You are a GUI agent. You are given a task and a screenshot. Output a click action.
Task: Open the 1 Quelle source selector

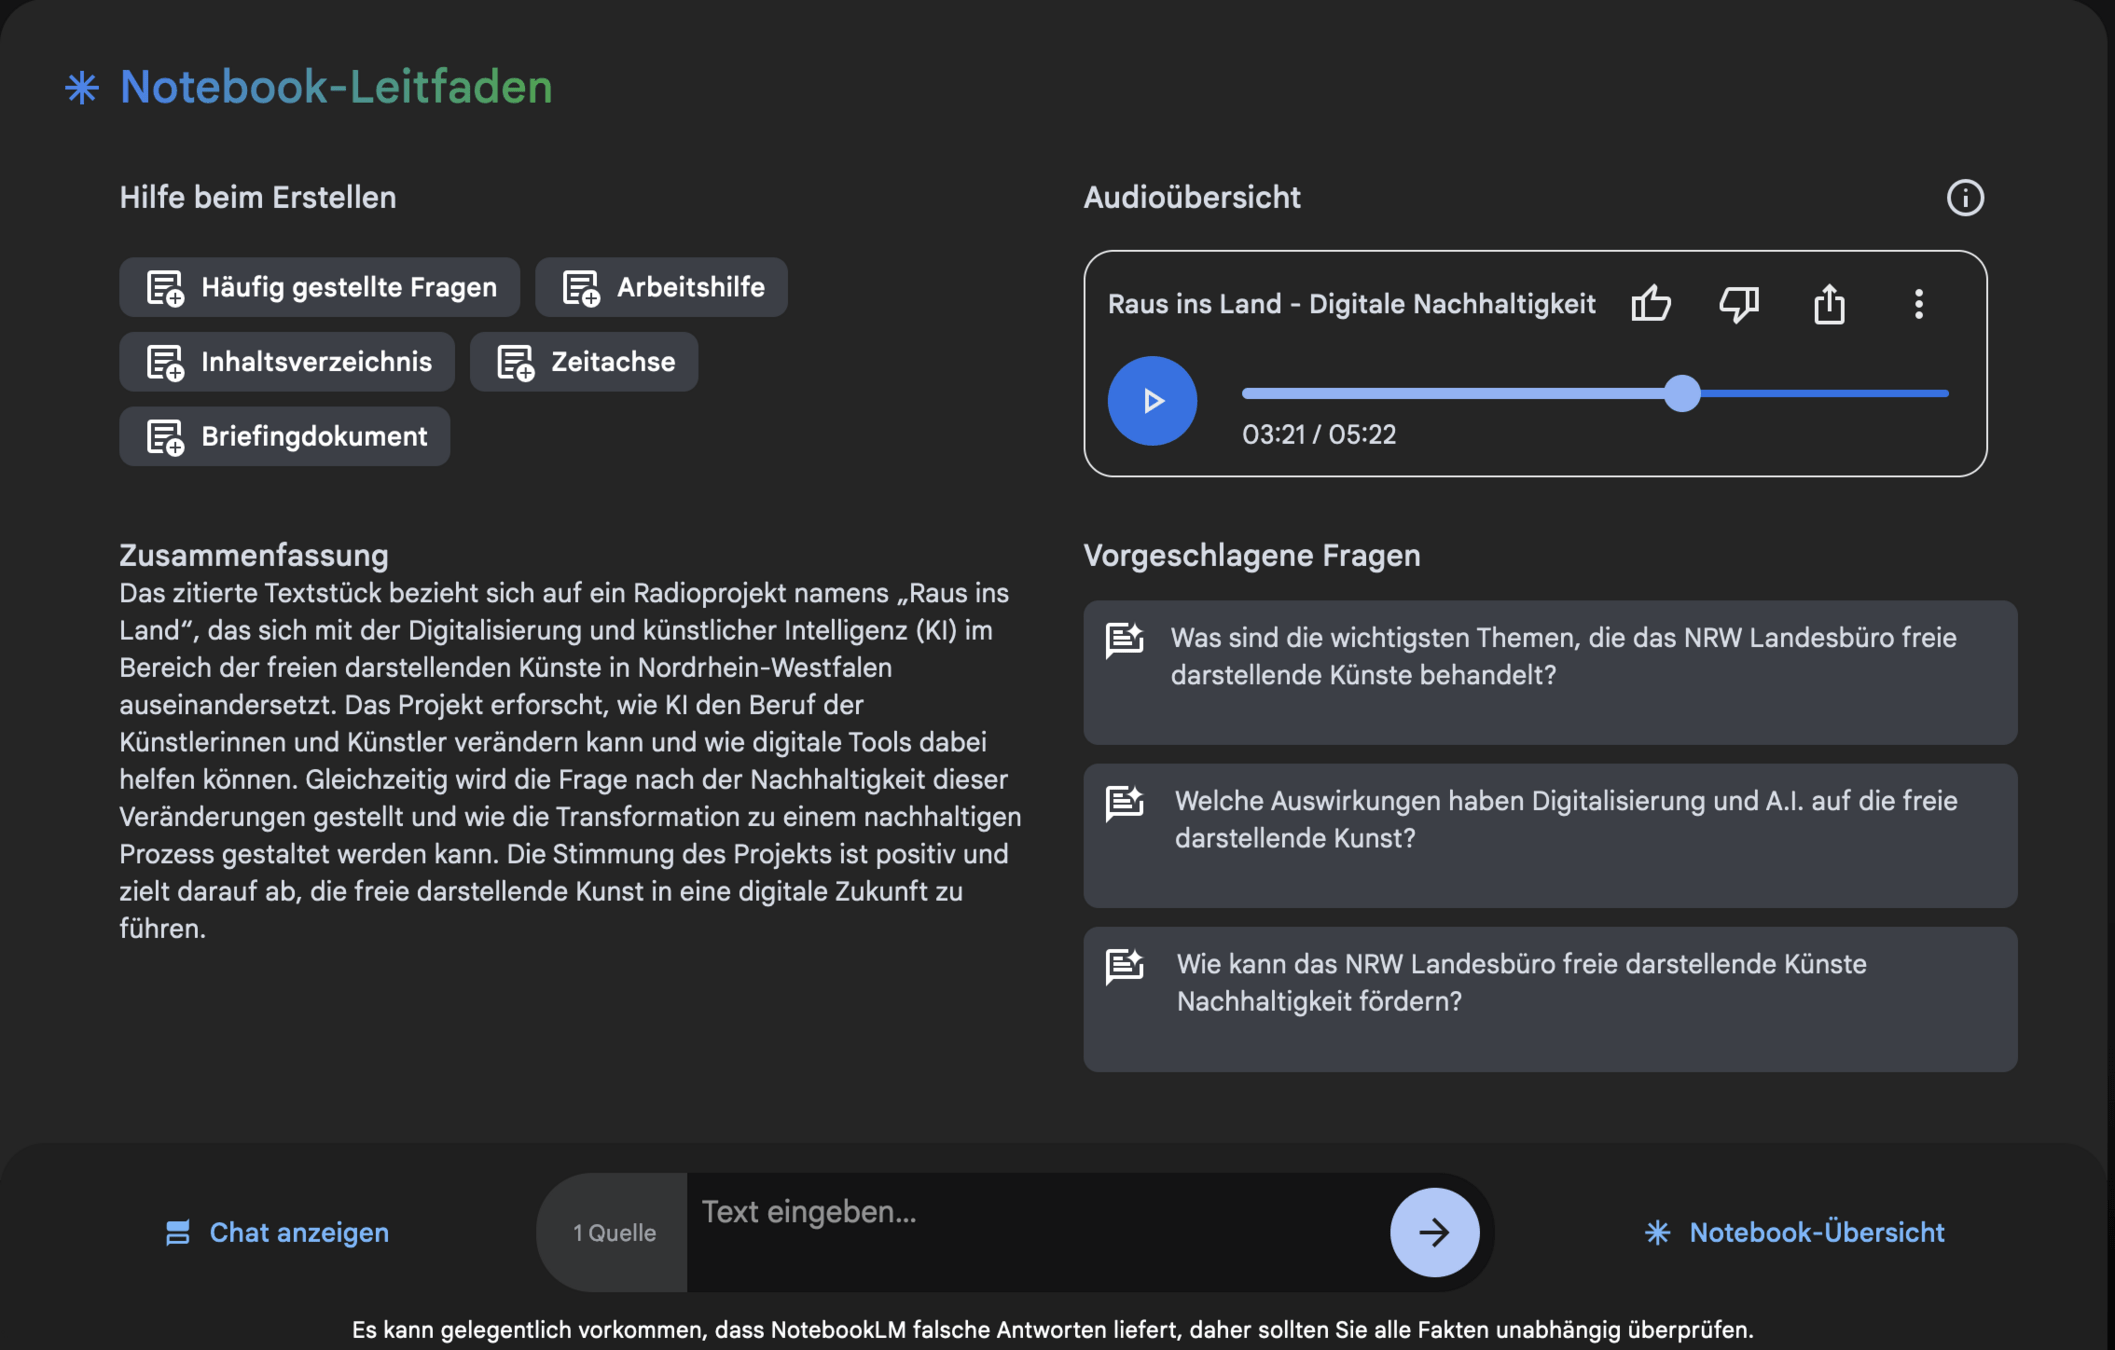click(x=614, y=1233)
